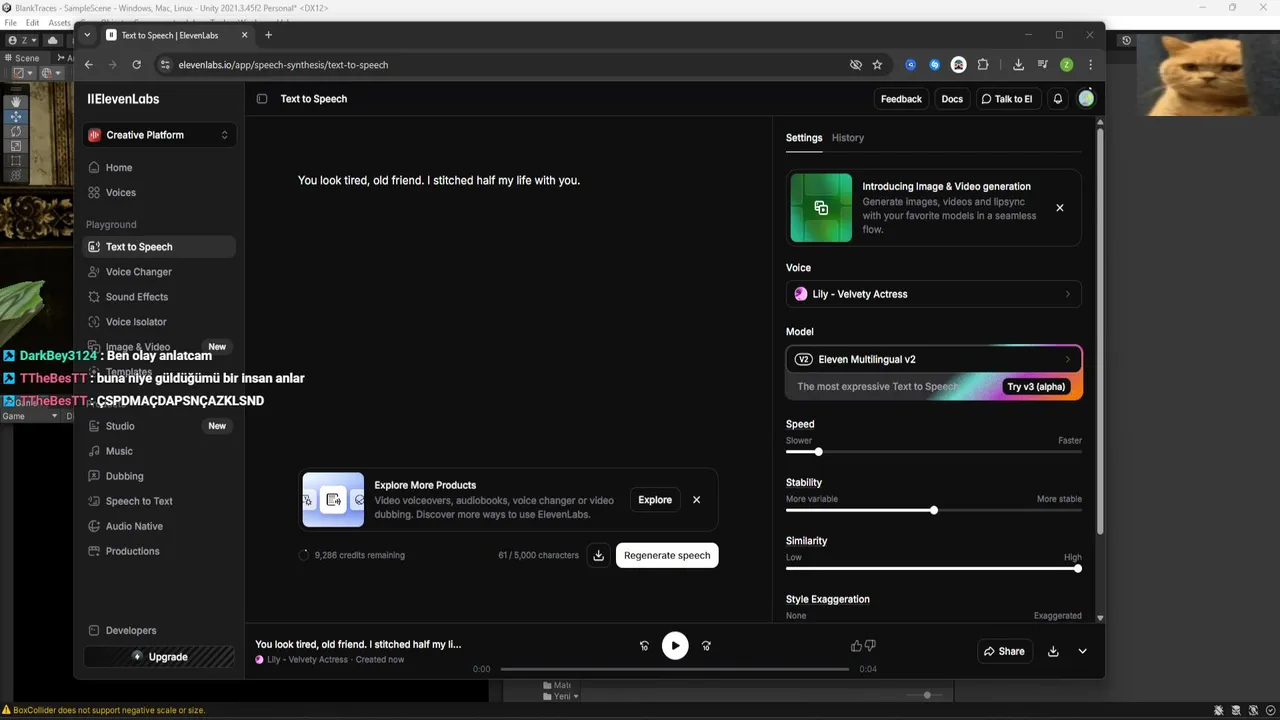
Task: Click Regenerate speech button
Action: [x=667, y=555]
